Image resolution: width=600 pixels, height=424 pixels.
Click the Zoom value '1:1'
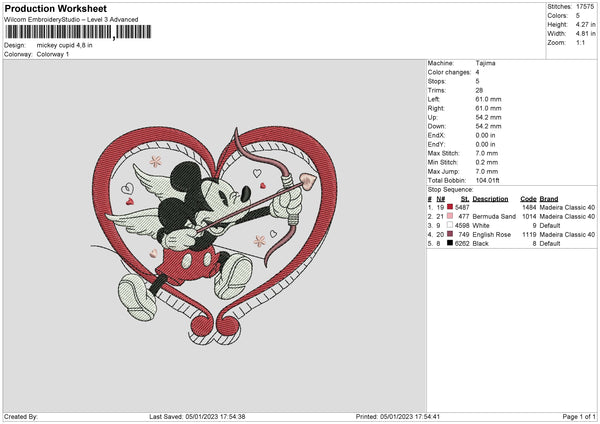(x=580, y=42)
